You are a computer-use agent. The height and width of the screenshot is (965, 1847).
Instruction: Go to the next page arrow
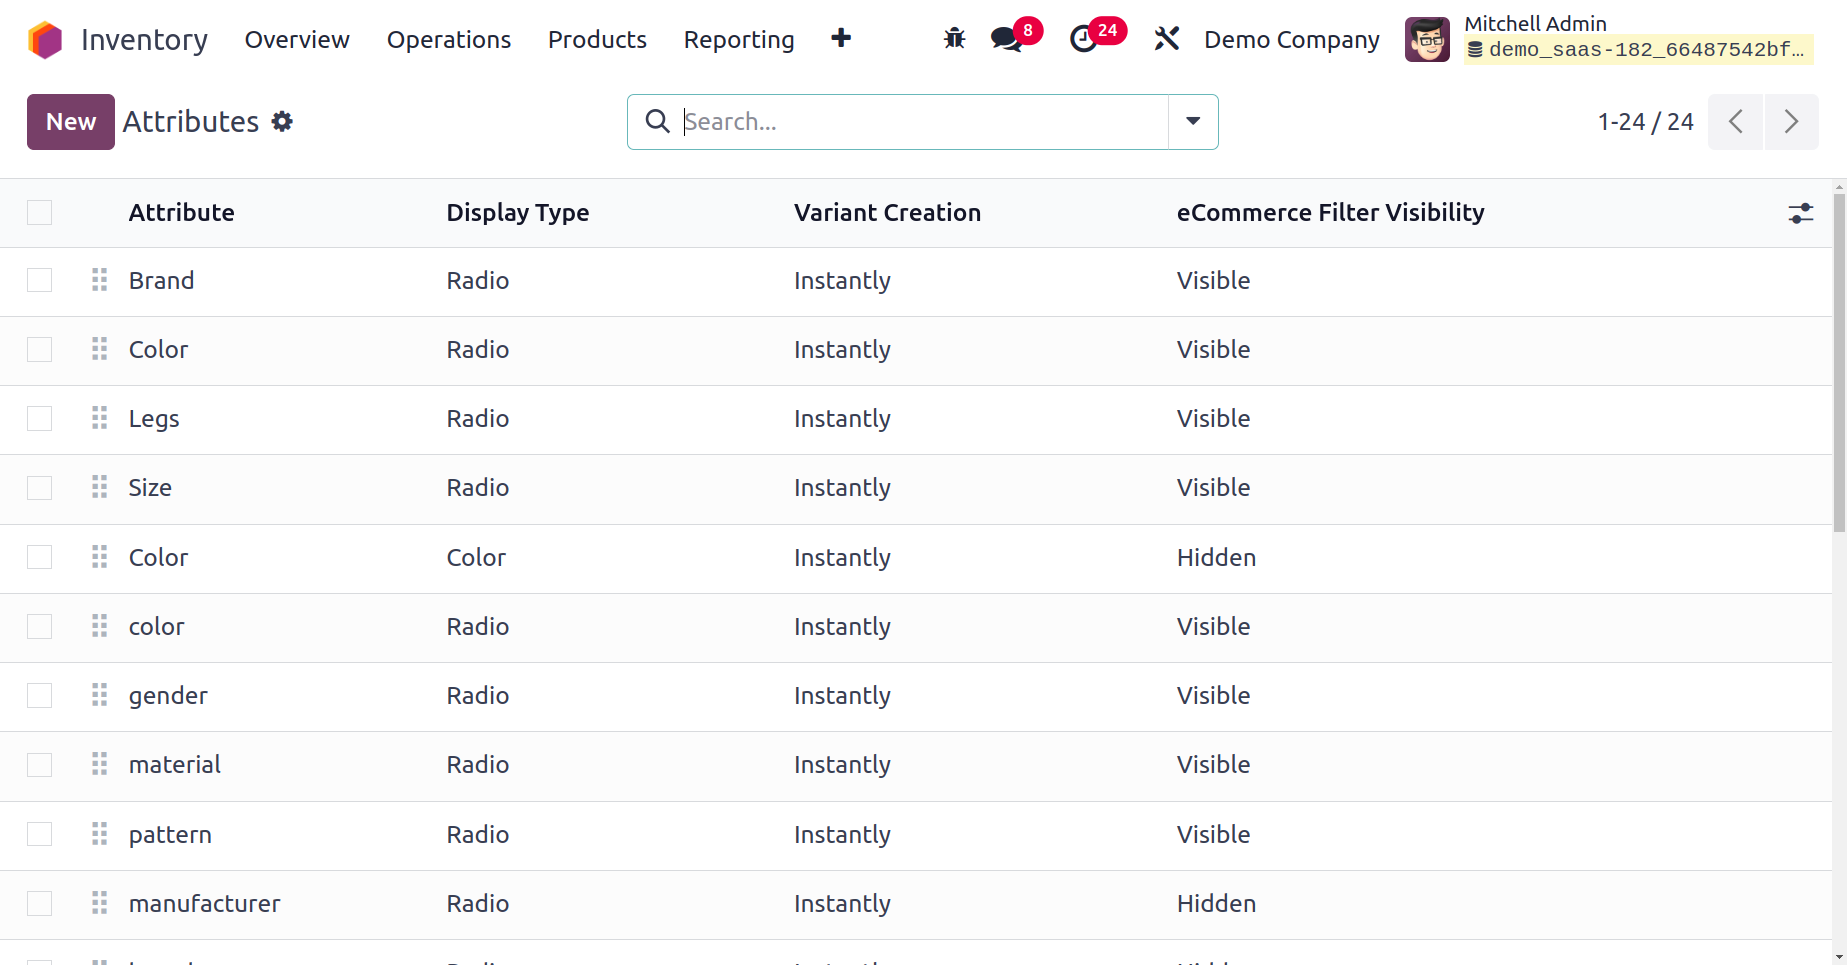[1791, 122]
